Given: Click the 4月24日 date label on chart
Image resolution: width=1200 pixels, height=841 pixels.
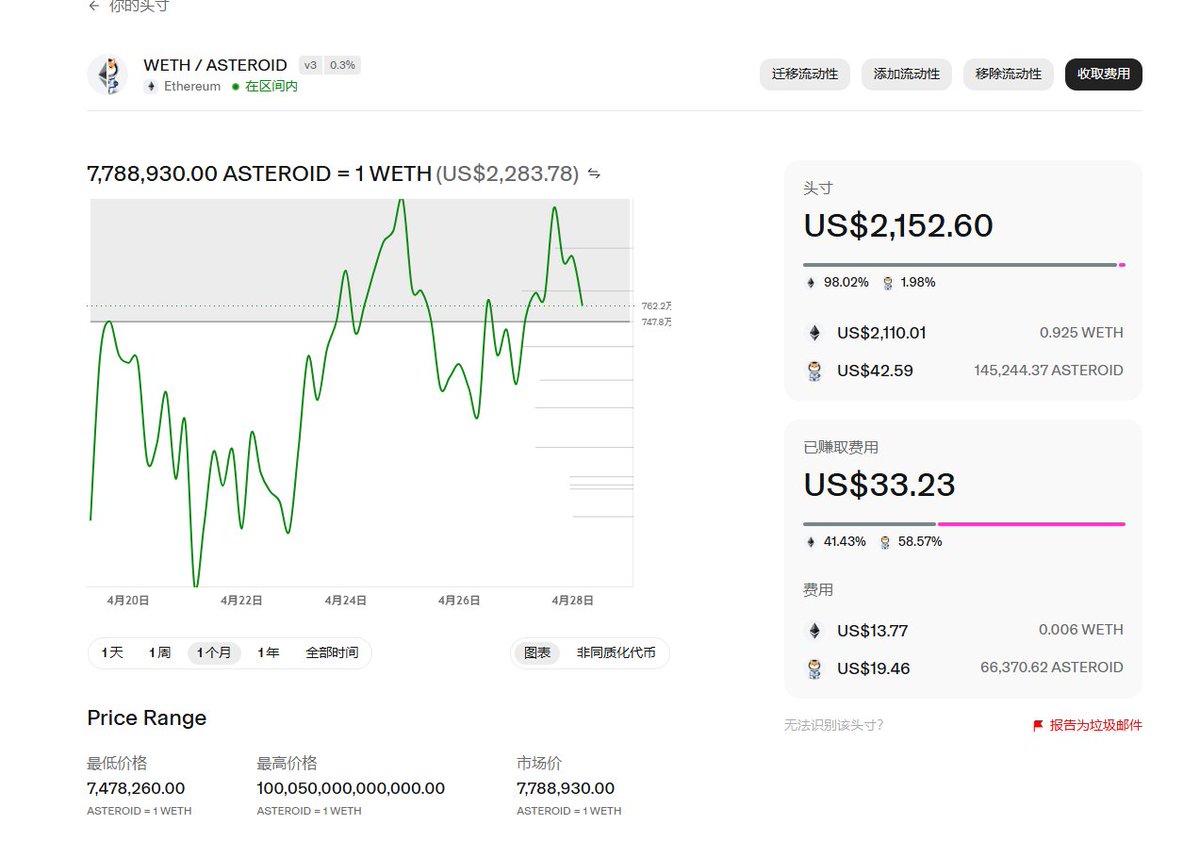Looking at the screenshot, I should pyautogui.click(x=345, y=601).
